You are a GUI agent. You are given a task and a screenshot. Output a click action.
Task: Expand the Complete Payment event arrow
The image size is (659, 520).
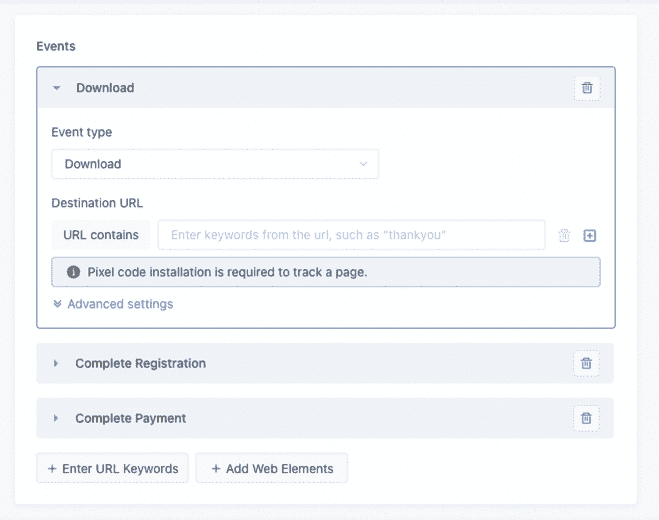[55, 418]
